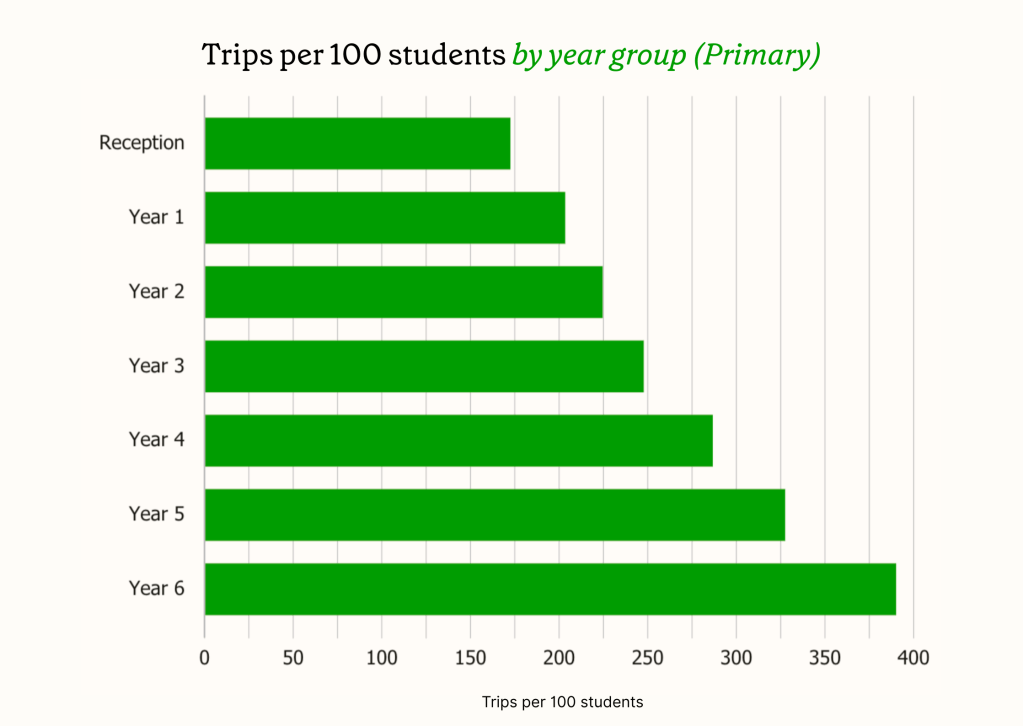The width and height of the screenshot is (1023, 726).
Task: Click the chart title 'Trips per 100 students'
Action: click(354, 55)
